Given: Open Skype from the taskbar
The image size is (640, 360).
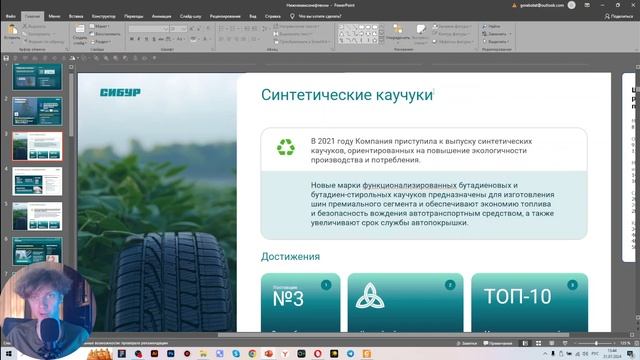Looking at the screenshot, I should (x=236, y=353).
